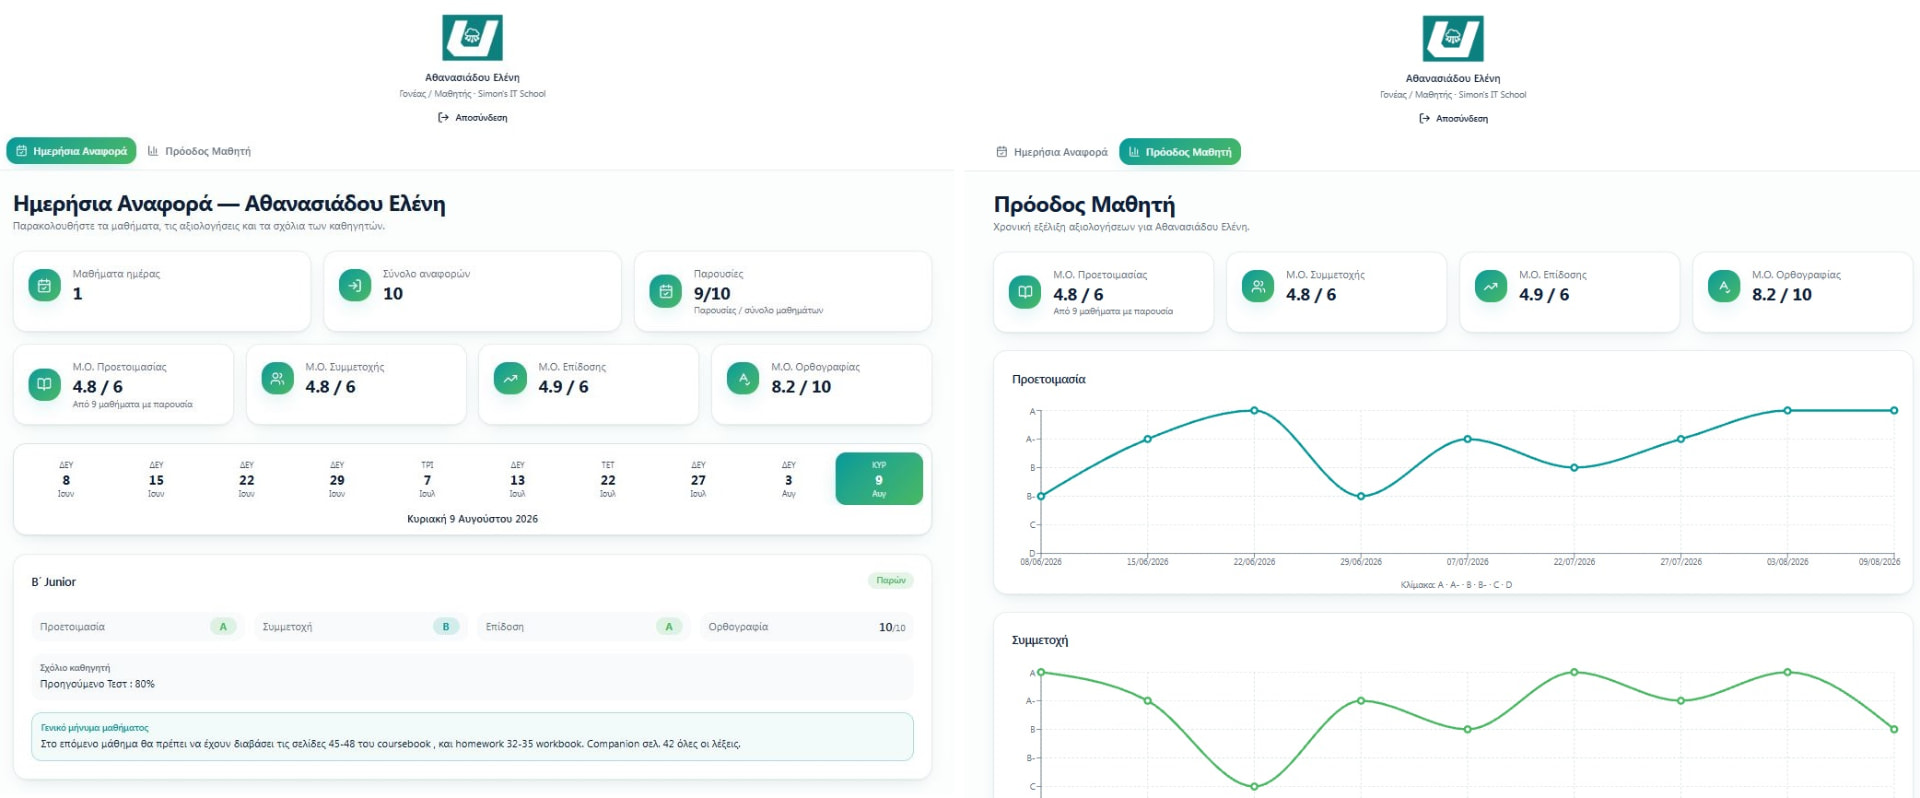The image size is (1920, 798).
Task: Click the Προετοιμασία chart point for 22/06/2026
Action: pos(1254,410)
